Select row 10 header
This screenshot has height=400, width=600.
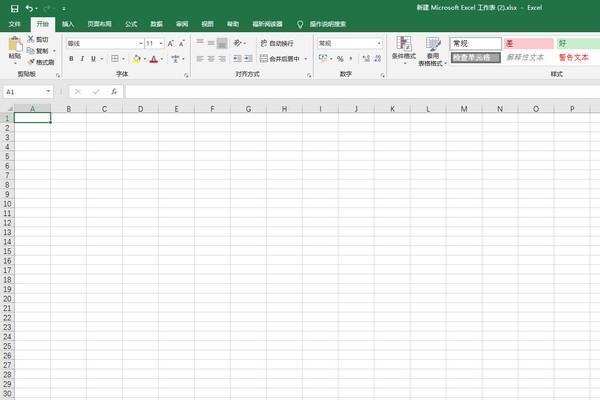[x=7, y=204]
